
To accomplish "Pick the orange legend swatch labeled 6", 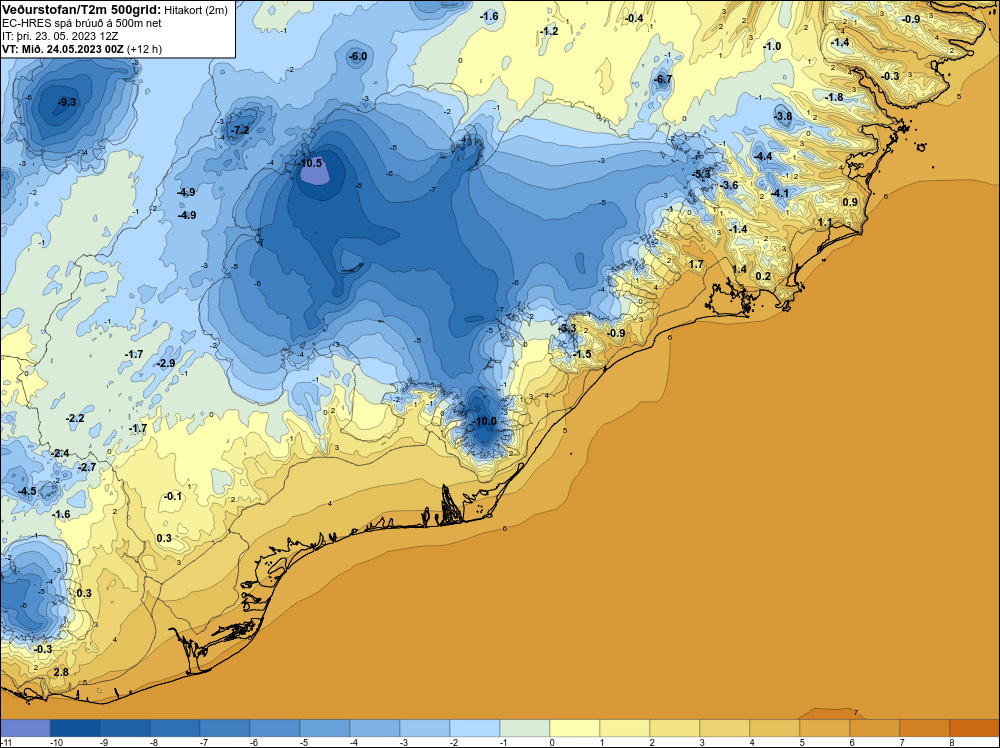I will coord(874,728).
